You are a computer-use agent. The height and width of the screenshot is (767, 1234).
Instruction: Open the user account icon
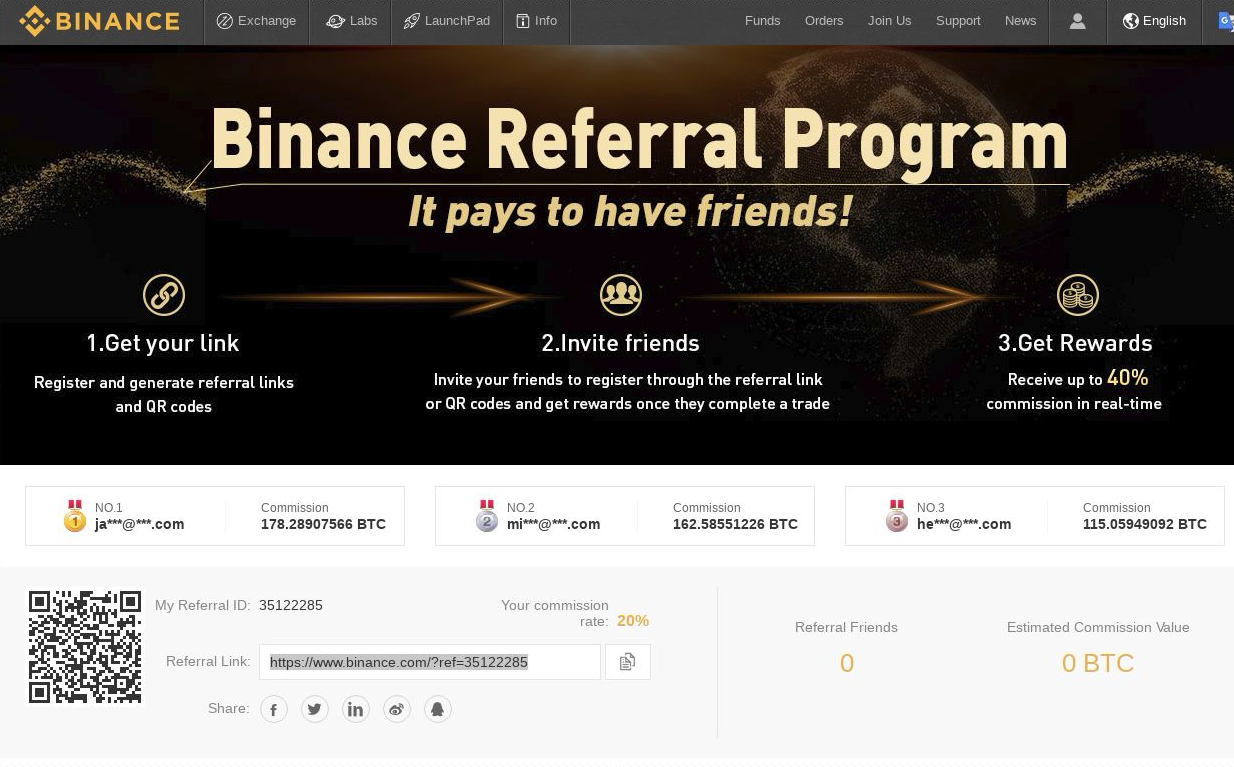tap(1077, 21)
